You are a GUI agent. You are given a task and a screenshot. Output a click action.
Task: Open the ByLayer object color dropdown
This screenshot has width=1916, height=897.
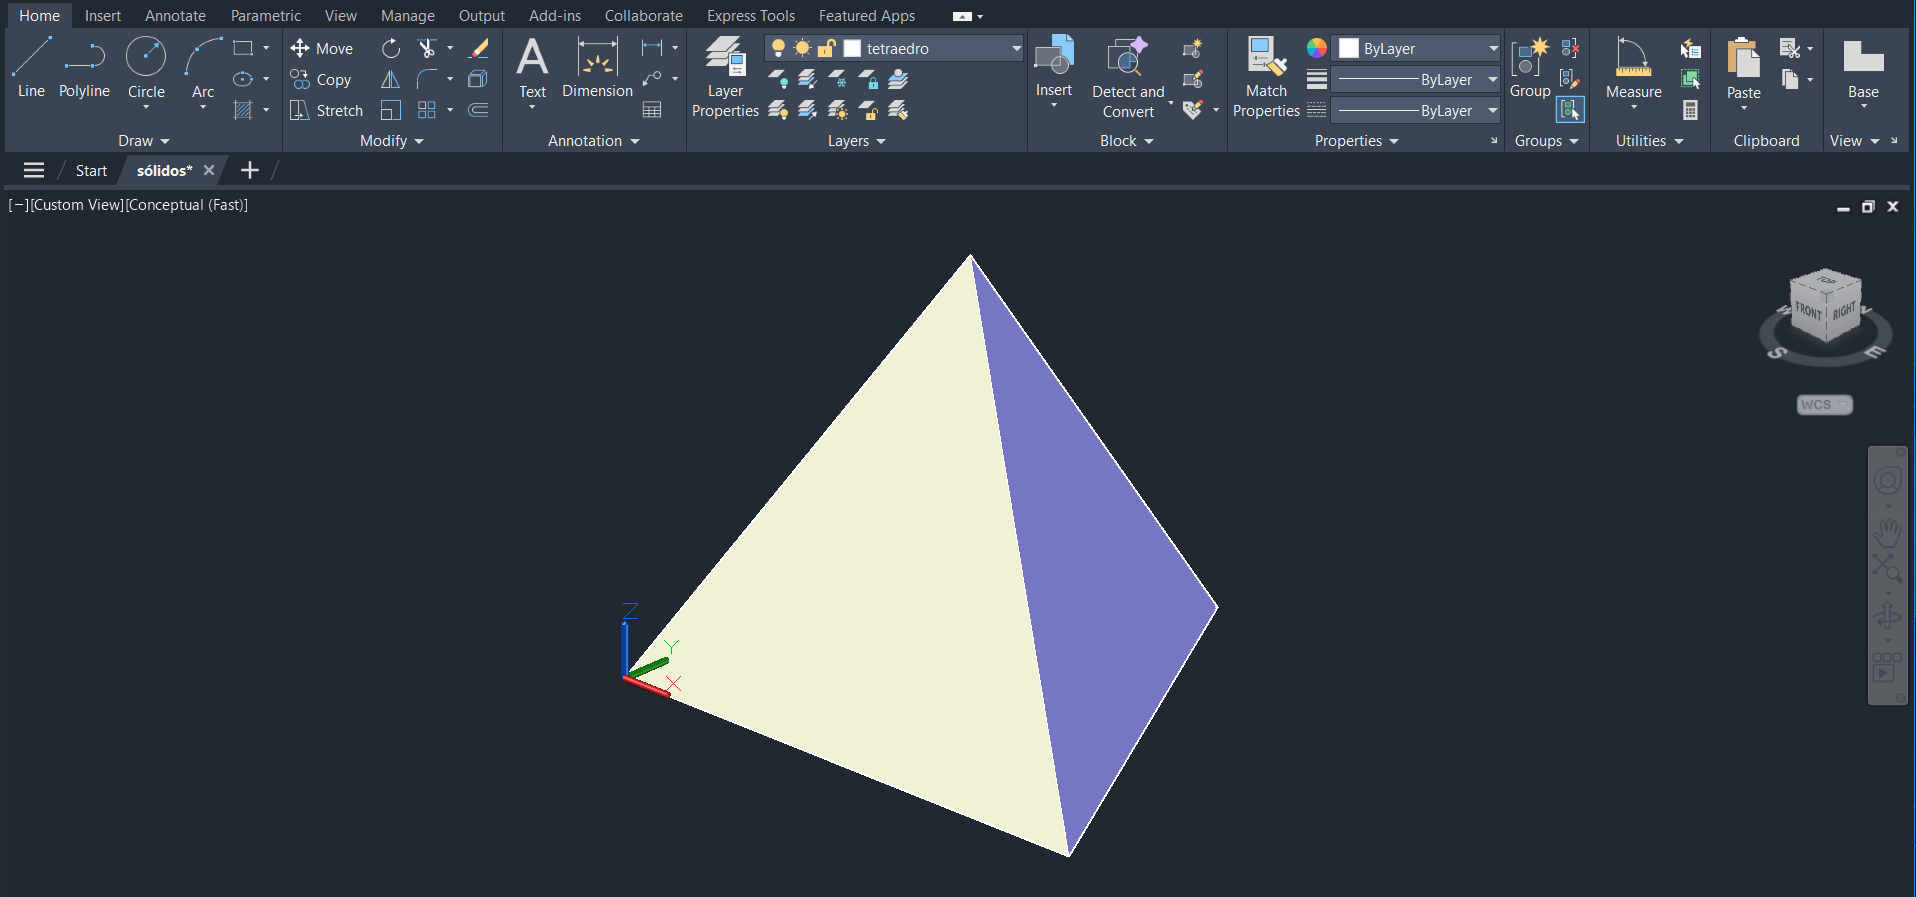pos(1493,48)
